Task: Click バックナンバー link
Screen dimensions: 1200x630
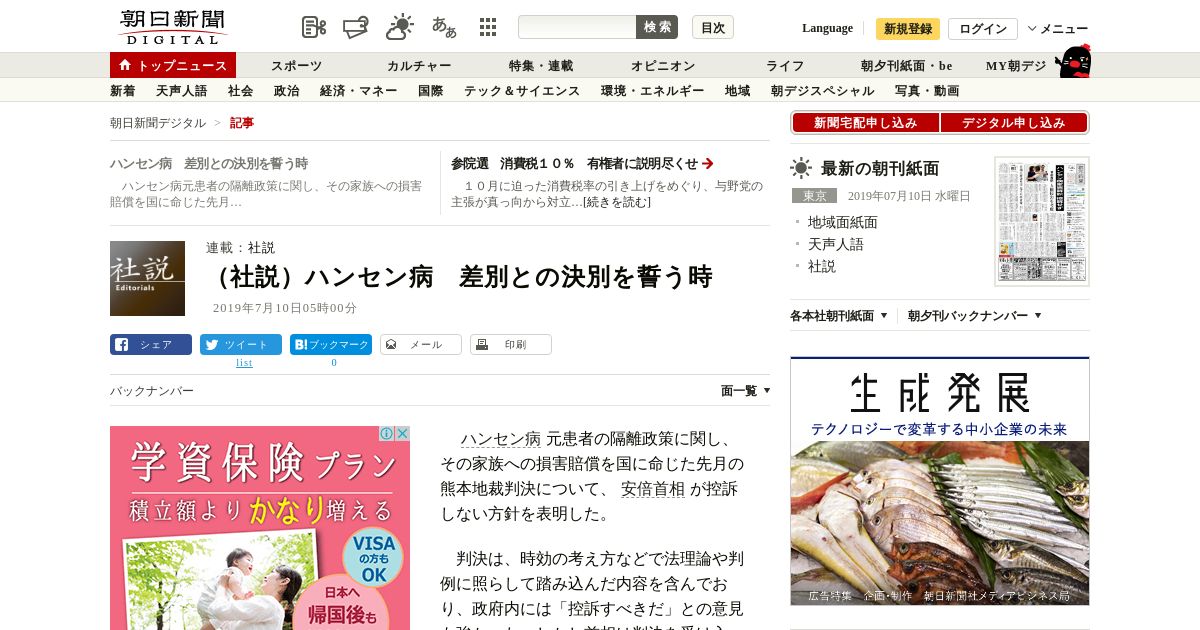Action: click(152, 391)
